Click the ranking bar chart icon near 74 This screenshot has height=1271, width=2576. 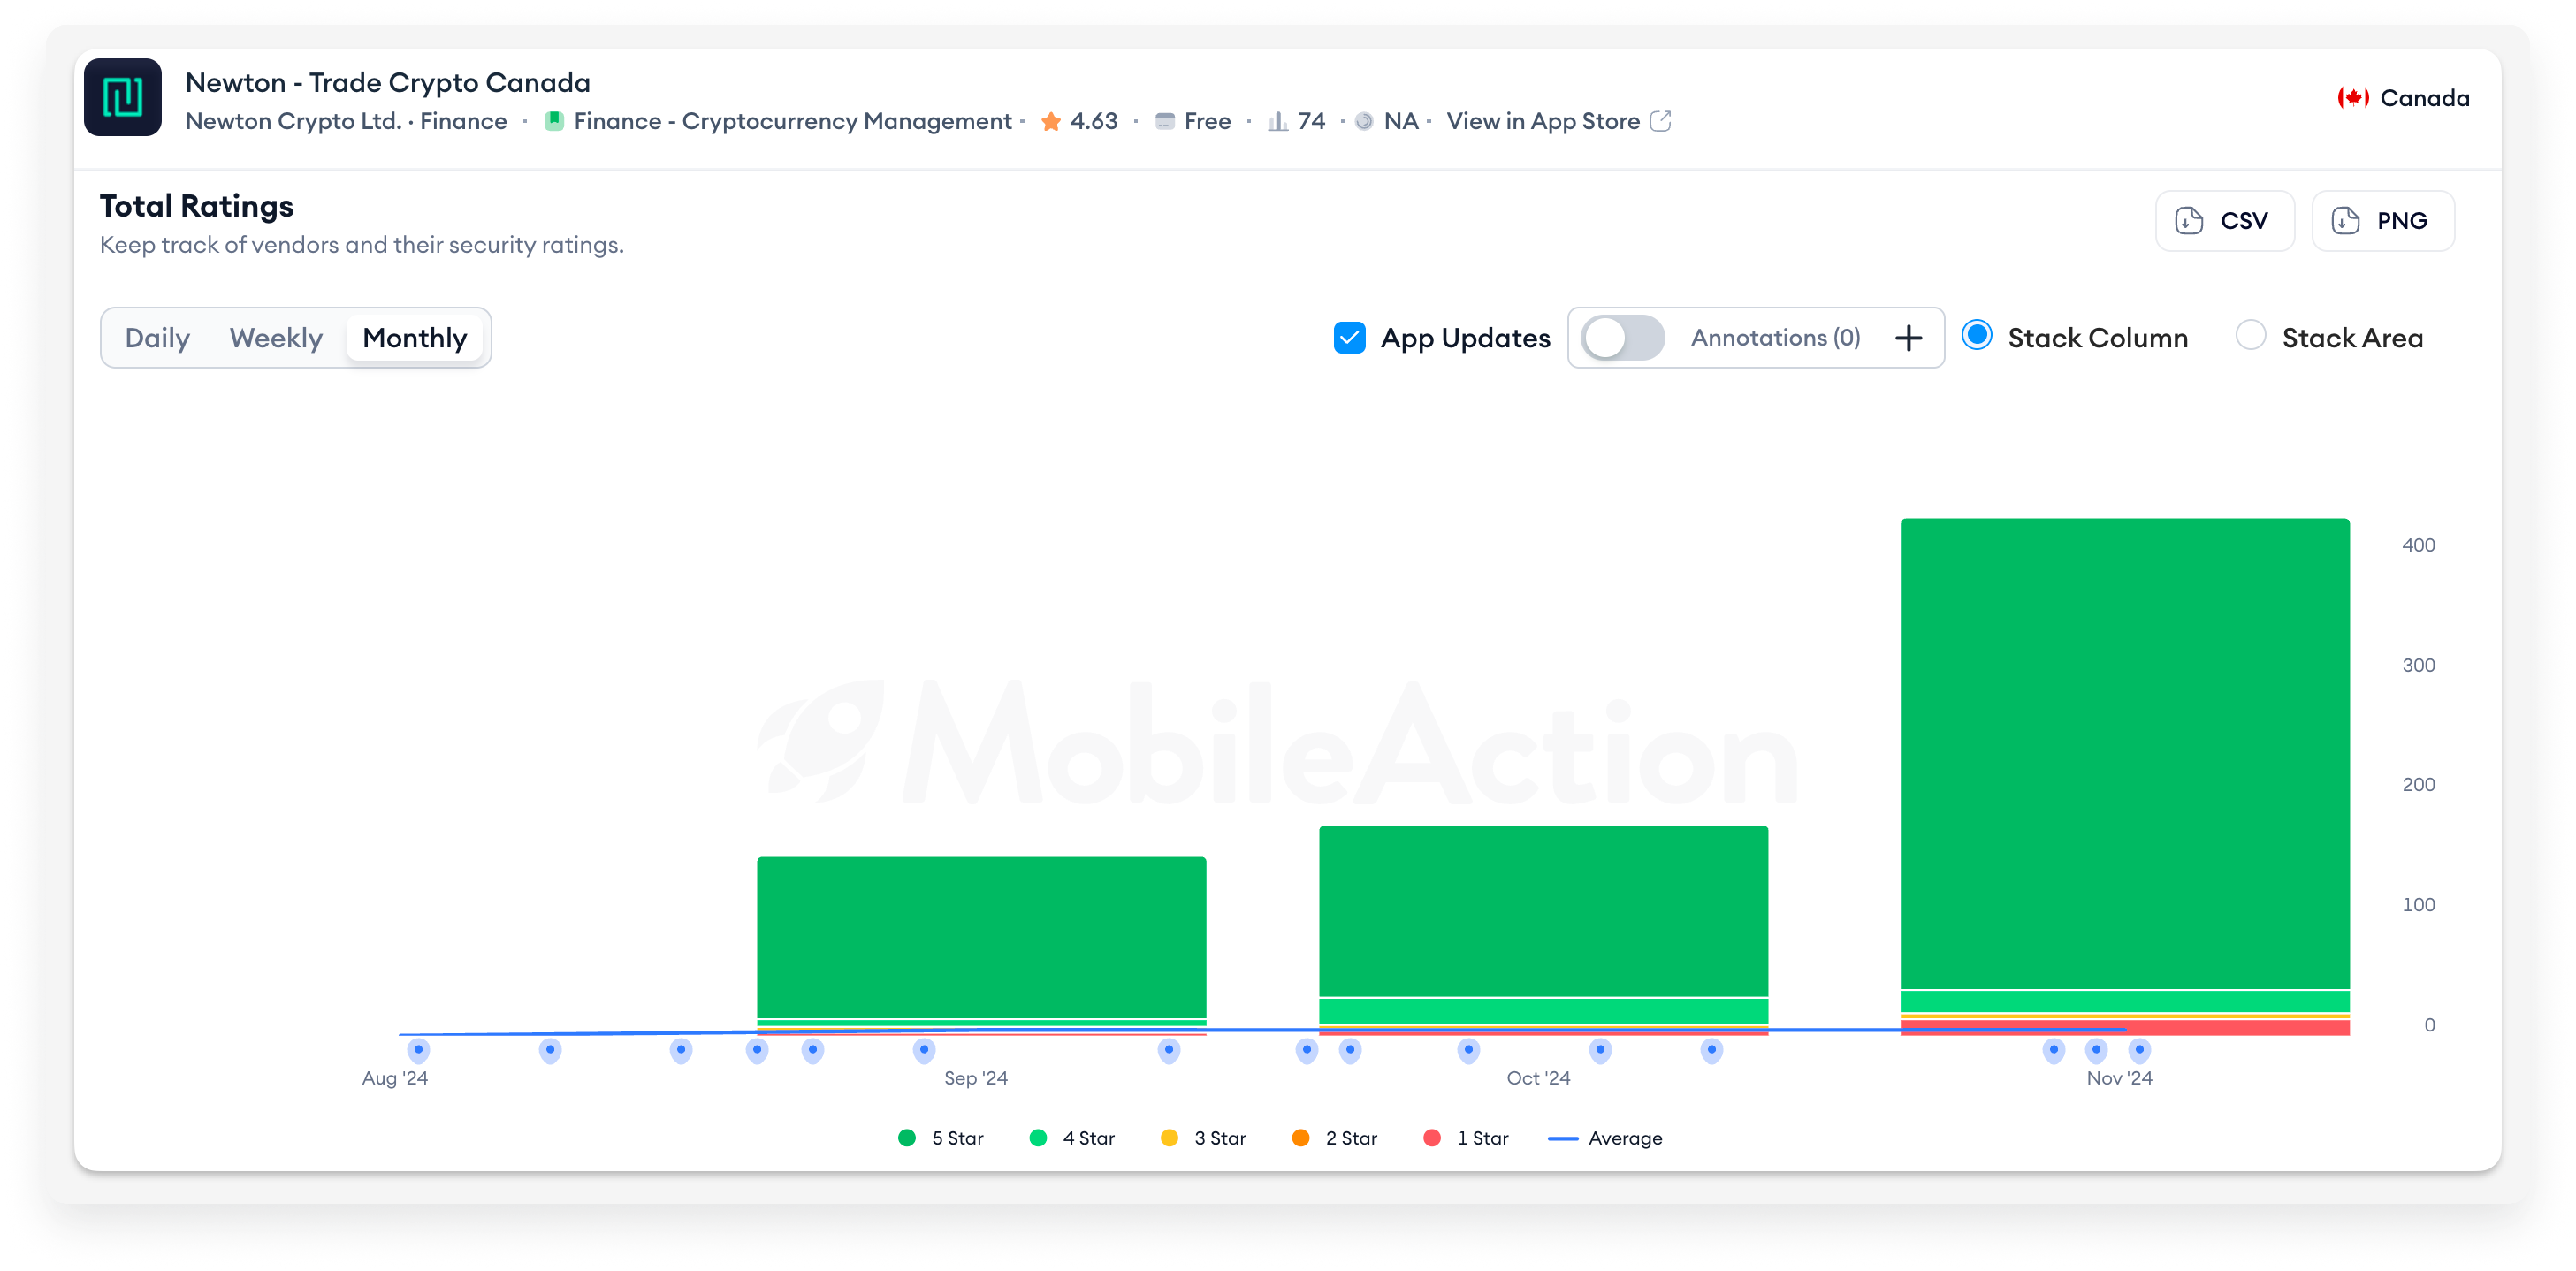click(1277, 121)
